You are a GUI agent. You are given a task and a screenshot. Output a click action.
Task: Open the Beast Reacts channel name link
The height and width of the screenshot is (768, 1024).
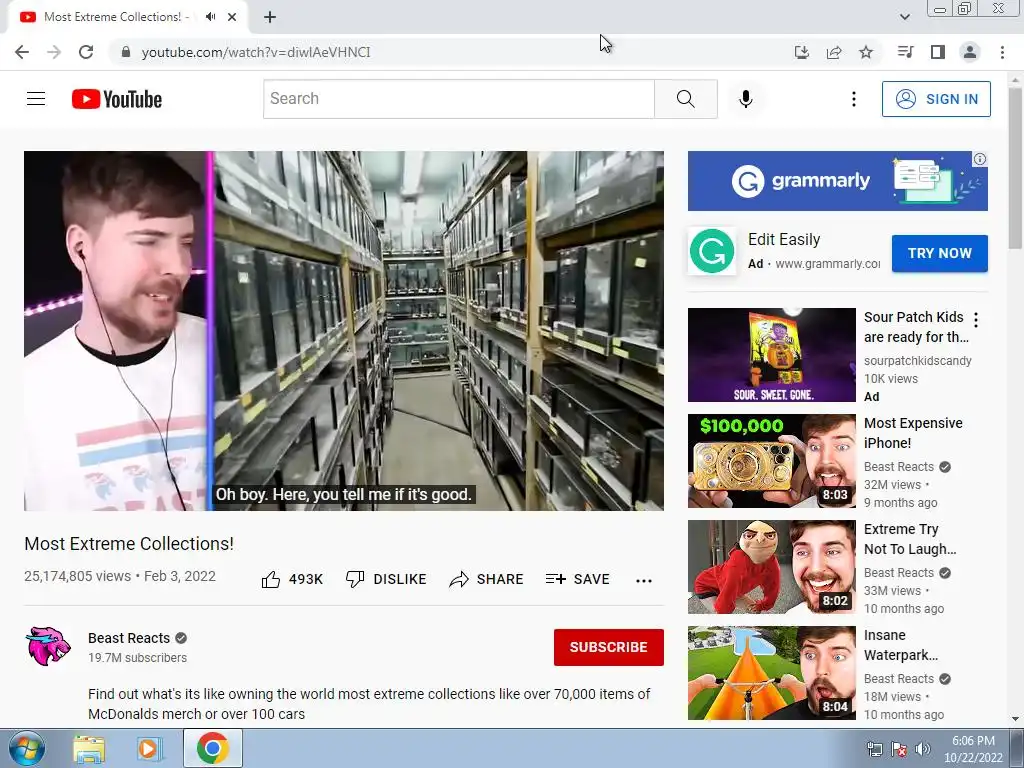tap(129, 638)
